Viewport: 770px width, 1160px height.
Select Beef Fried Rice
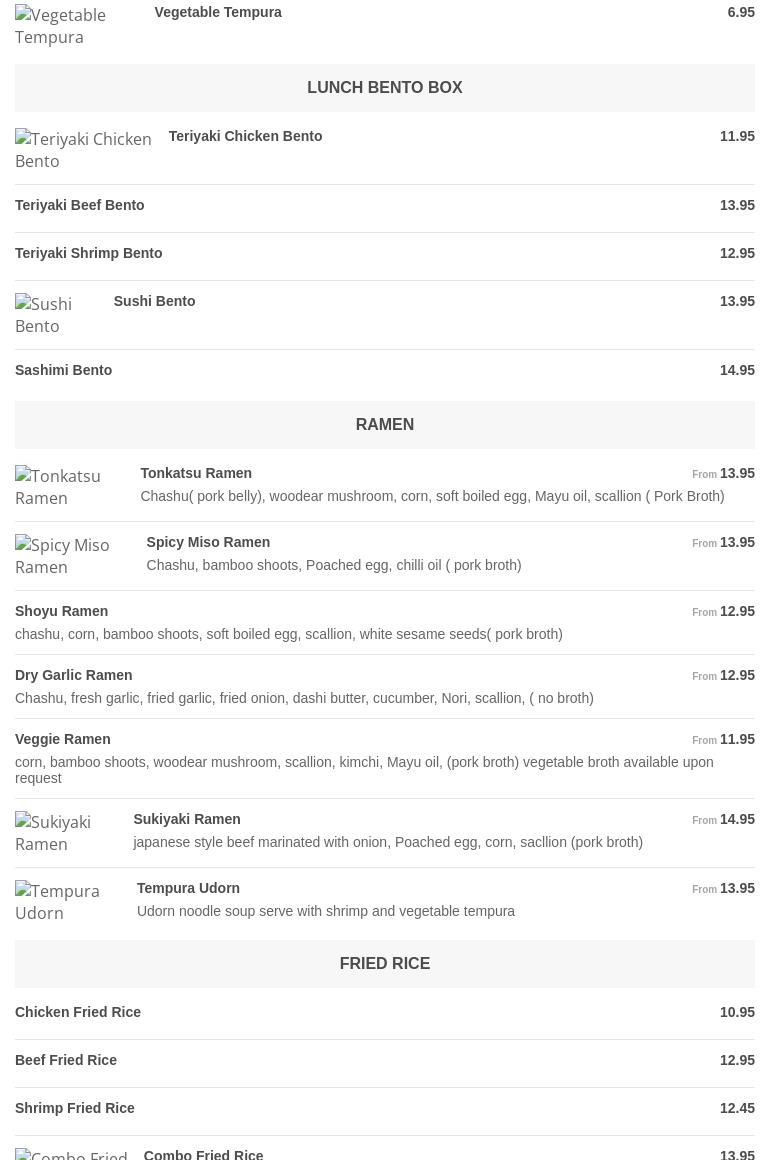tap(66, 1060)
